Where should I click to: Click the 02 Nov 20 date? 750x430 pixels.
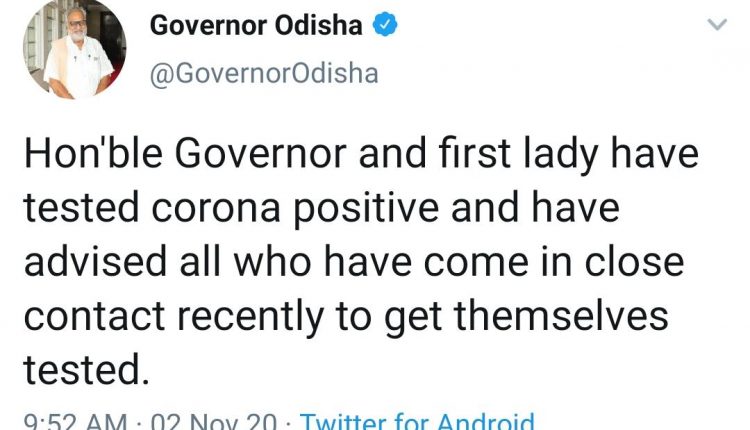[x=213, y=422]
